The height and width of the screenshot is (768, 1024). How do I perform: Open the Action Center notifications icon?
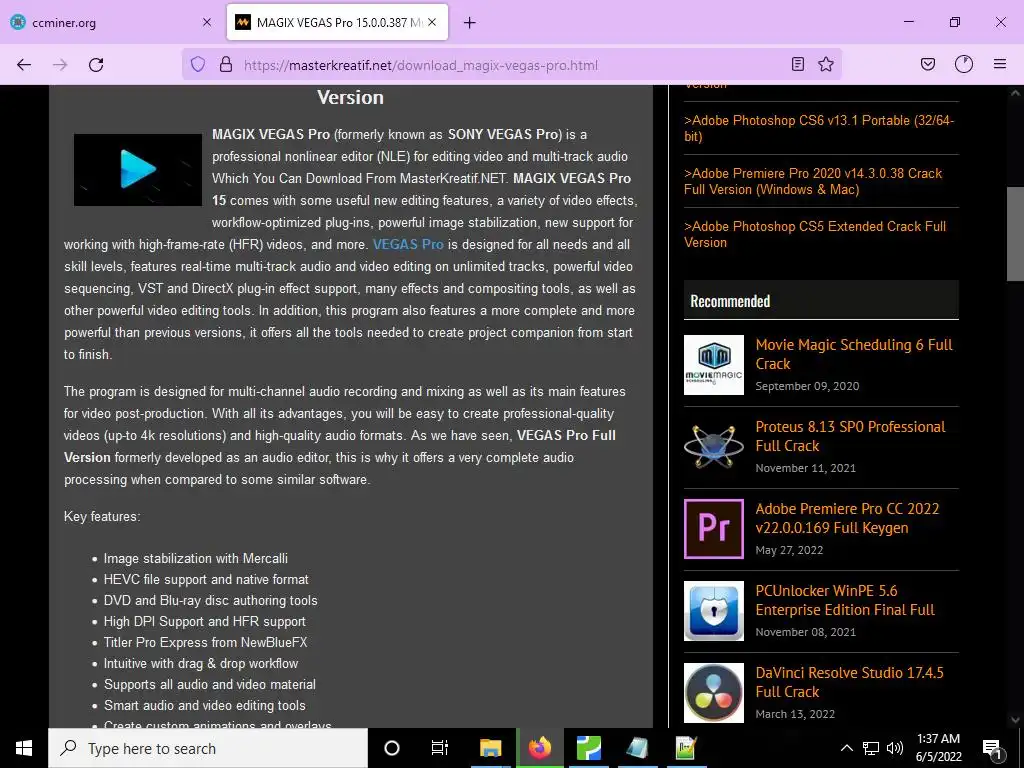pos(992,748)
